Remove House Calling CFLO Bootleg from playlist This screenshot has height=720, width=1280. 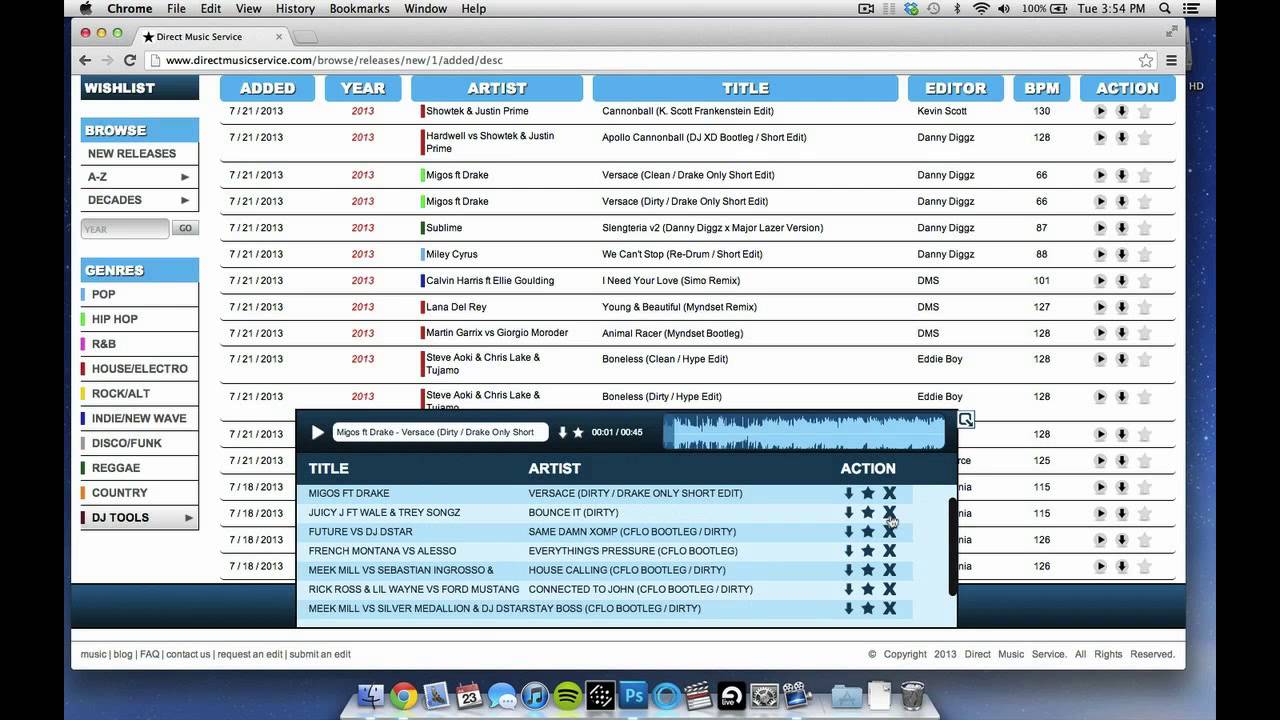[889, 570]
